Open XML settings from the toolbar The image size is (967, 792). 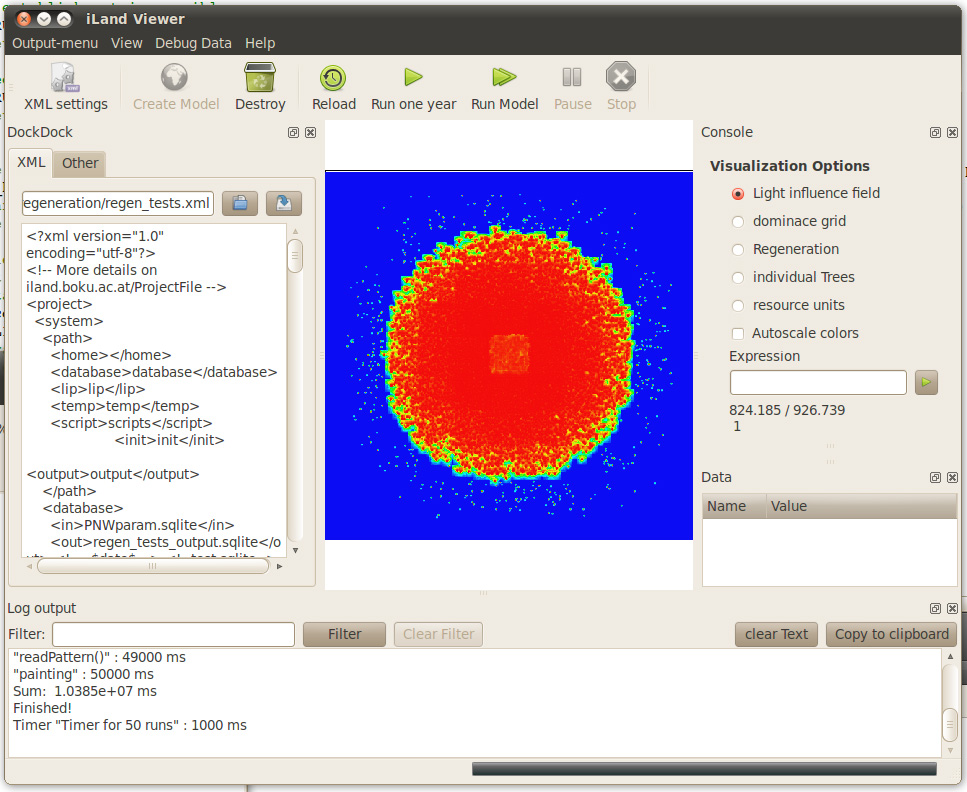point(65,87)
